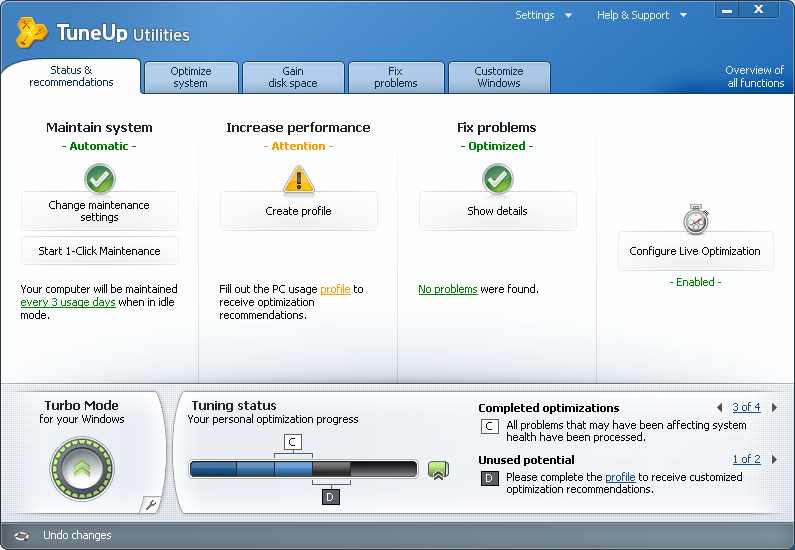Screen dimensions: 795x550
Task: Click the D marker below the progress bar
Action: click(x=331, y=497)
